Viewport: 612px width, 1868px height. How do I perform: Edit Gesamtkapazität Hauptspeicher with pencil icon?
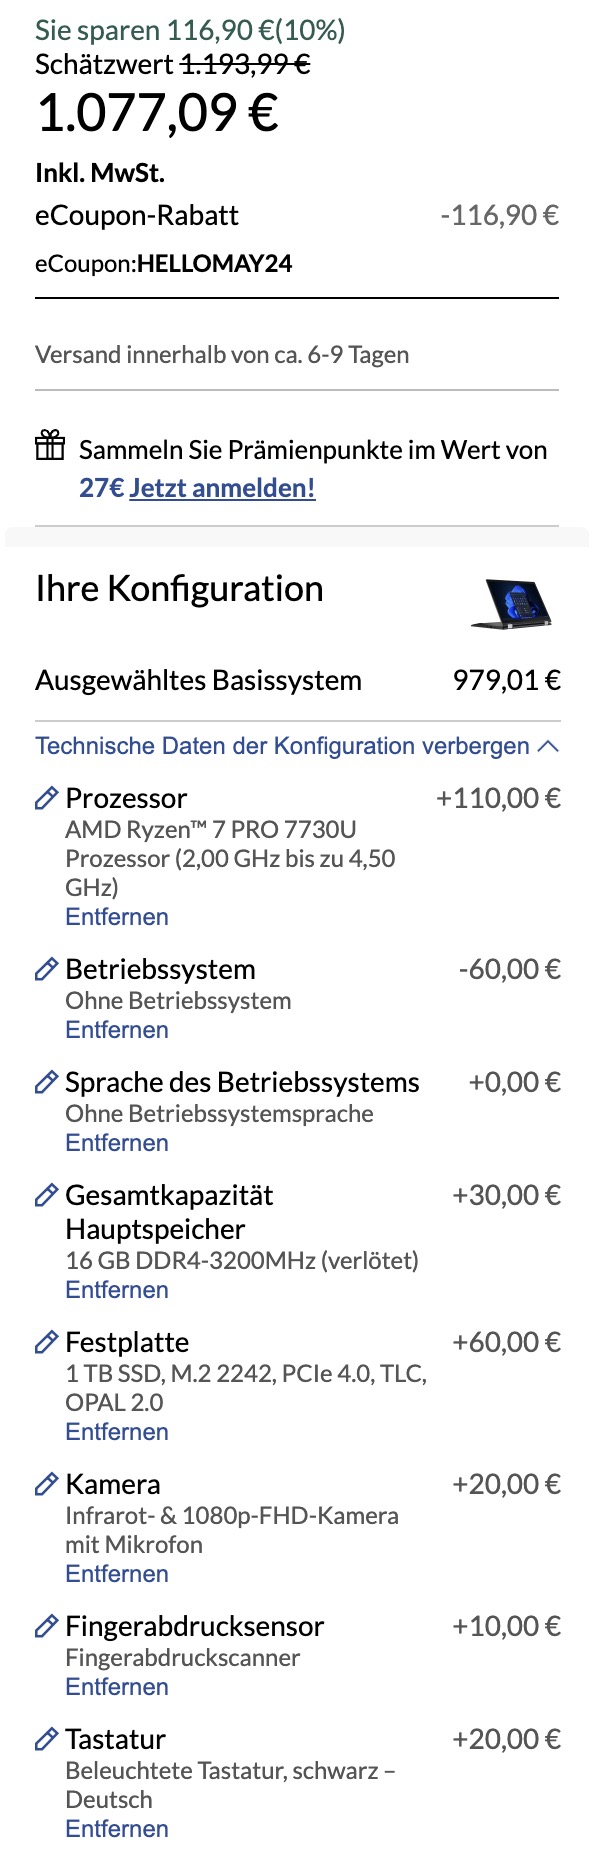point(46,1195)
